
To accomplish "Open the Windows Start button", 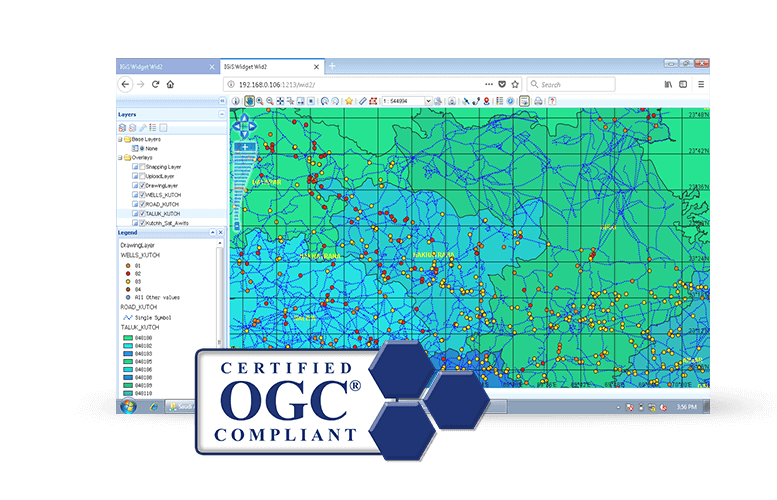I will pos(128,407).
